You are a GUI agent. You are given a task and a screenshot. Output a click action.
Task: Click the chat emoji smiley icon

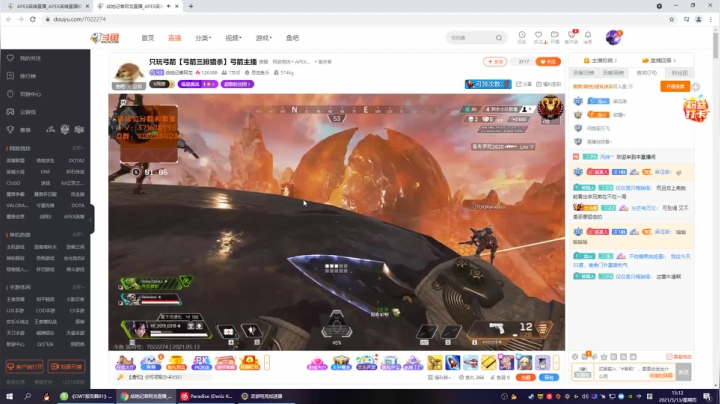(575, 357)
